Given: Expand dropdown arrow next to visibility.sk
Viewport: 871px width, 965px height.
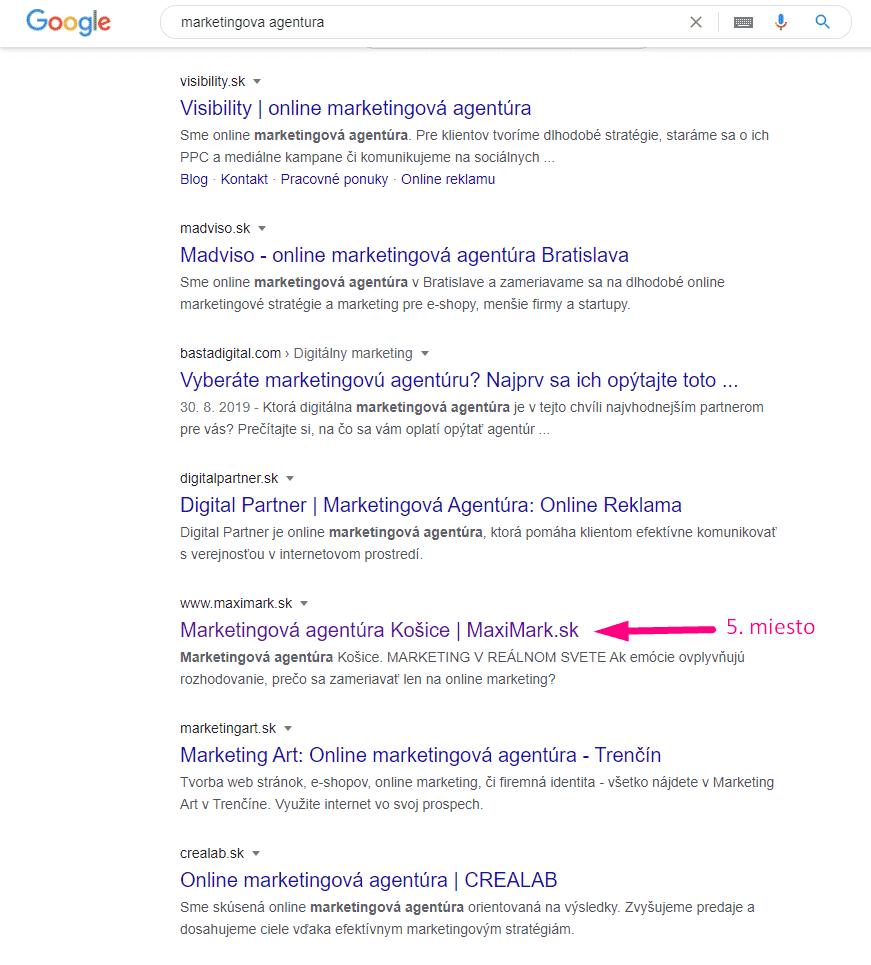Looking at the screenshot, I should [x=257, y=81].
